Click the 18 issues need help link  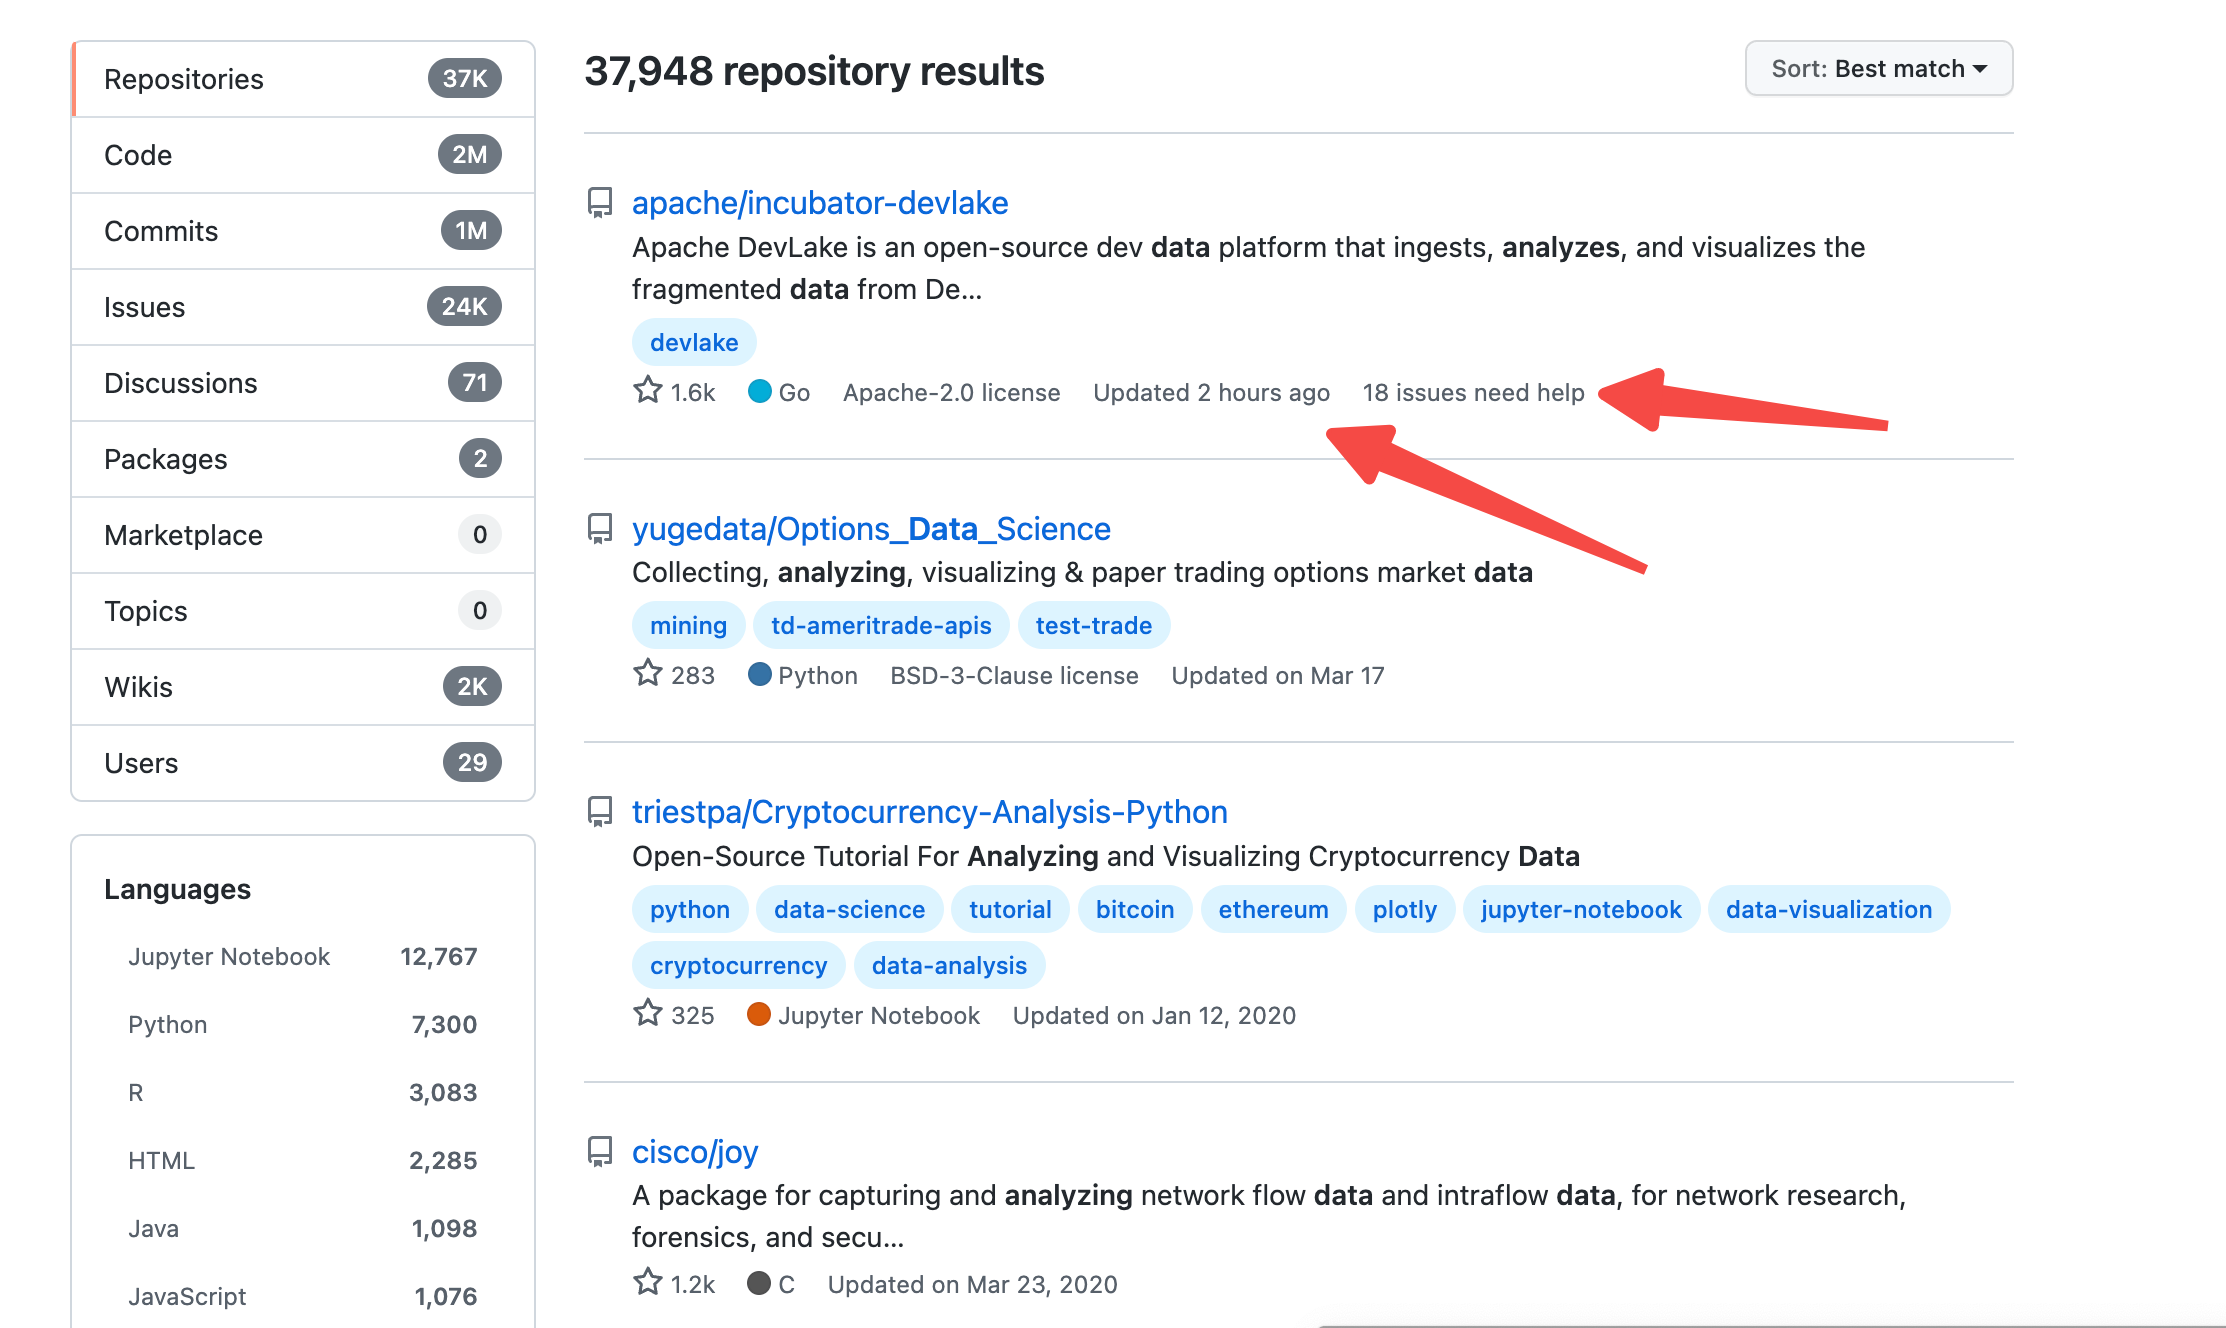(1473, 393)
